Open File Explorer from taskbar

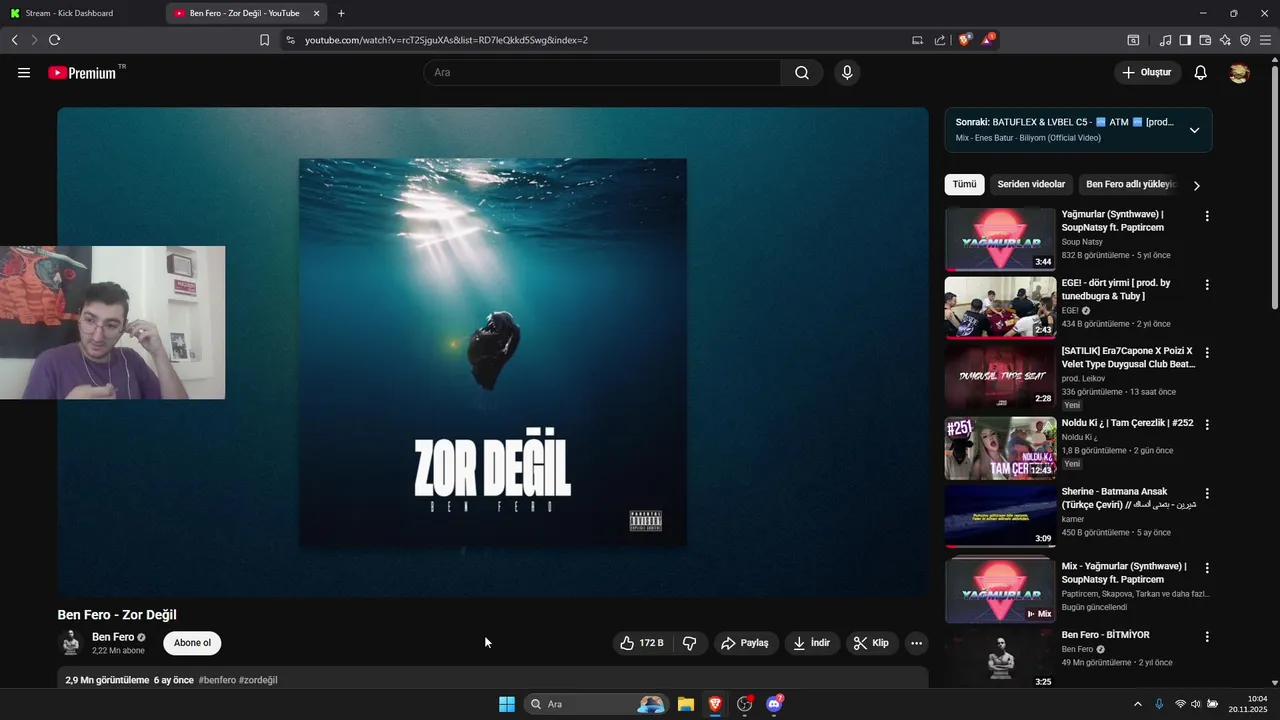(x=686, y=704)
